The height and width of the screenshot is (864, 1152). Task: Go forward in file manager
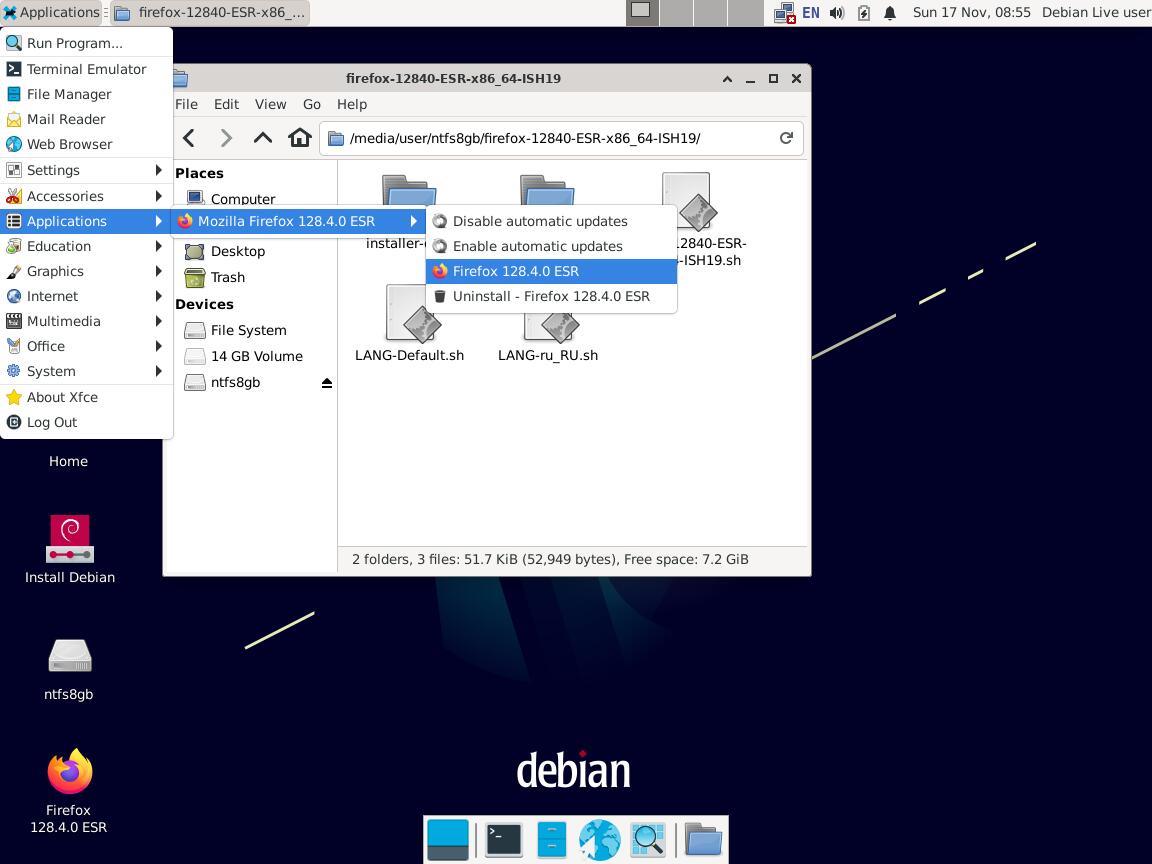pos(226,138)
